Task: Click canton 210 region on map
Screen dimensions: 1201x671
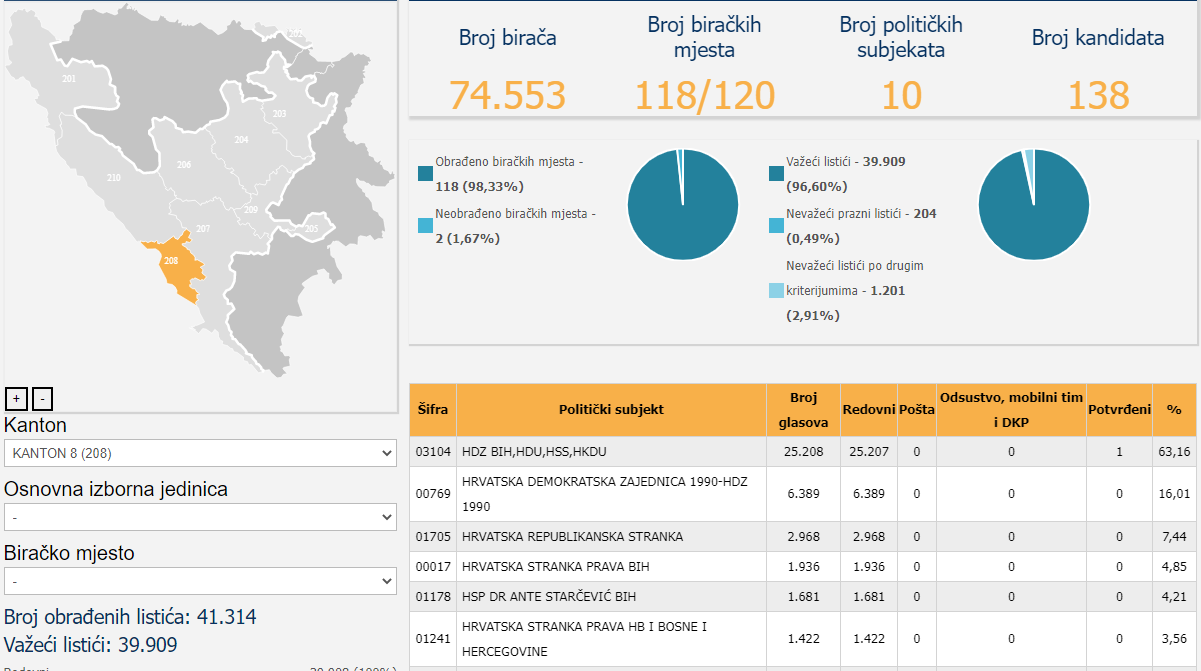Action: (x=112, y=180)
